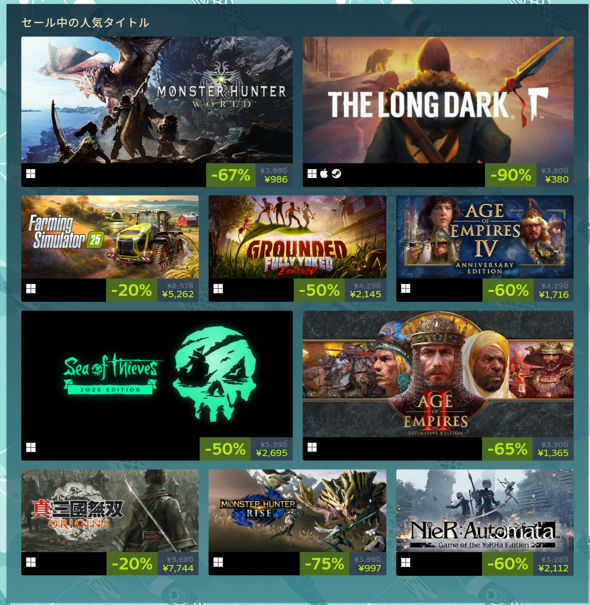Click the ¥986 price for Monster Hunter World

pyautogui.click(x=276, y=179)
